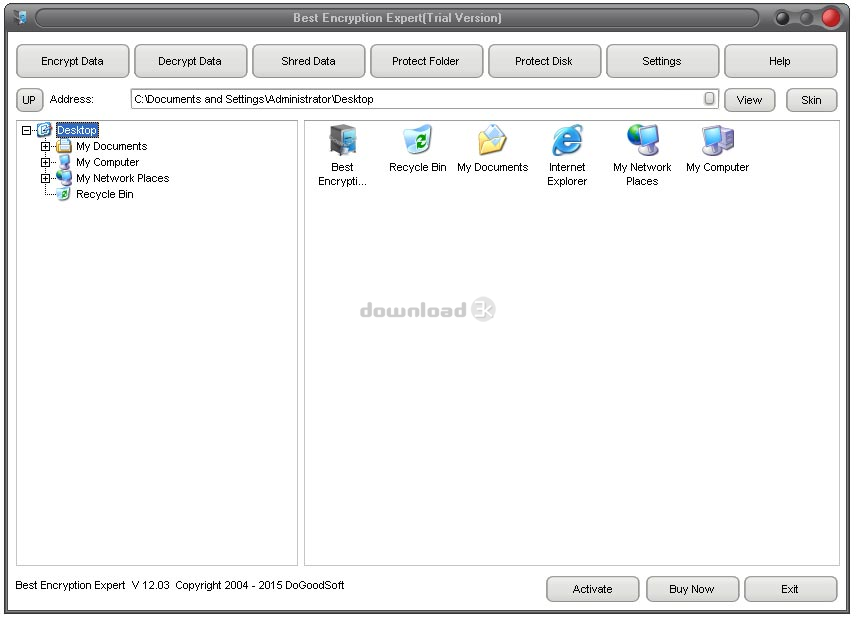Select My Computer in the folder tree
Image resolution: width=857 pixels, height=618 pixels.
pos(108,162)
